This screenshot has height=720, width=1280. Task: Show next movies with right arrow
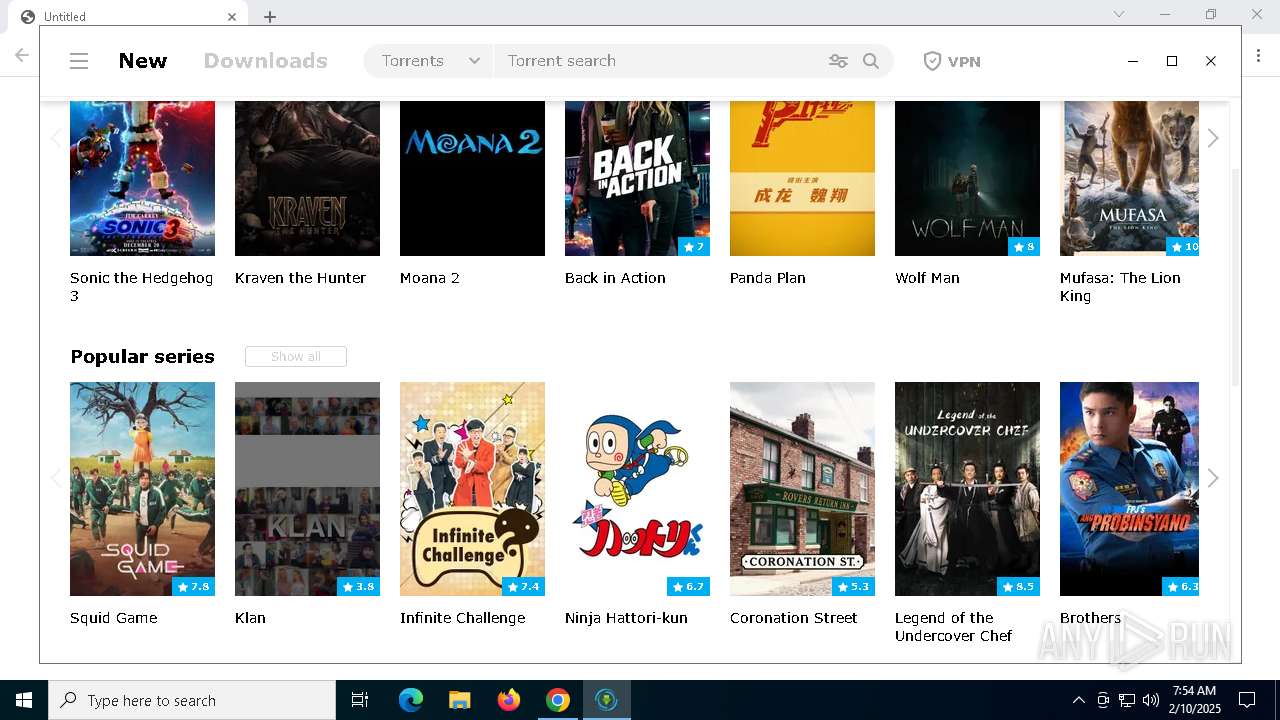[x=1213, y=138]
